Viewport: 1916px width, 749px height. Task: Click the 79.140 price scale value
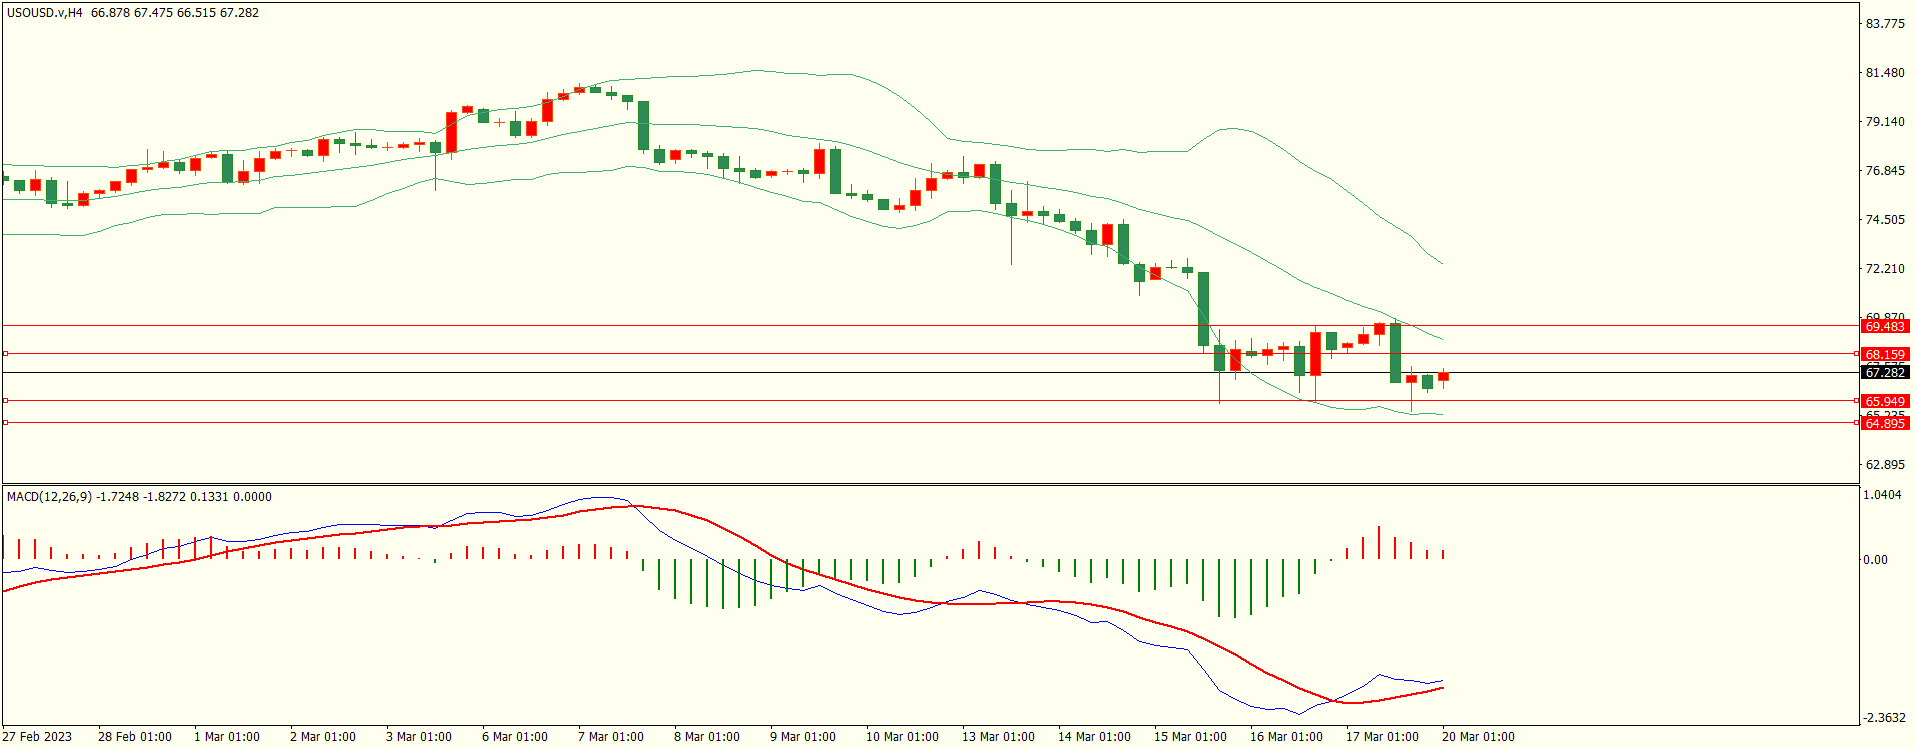tap(1885, 121)
